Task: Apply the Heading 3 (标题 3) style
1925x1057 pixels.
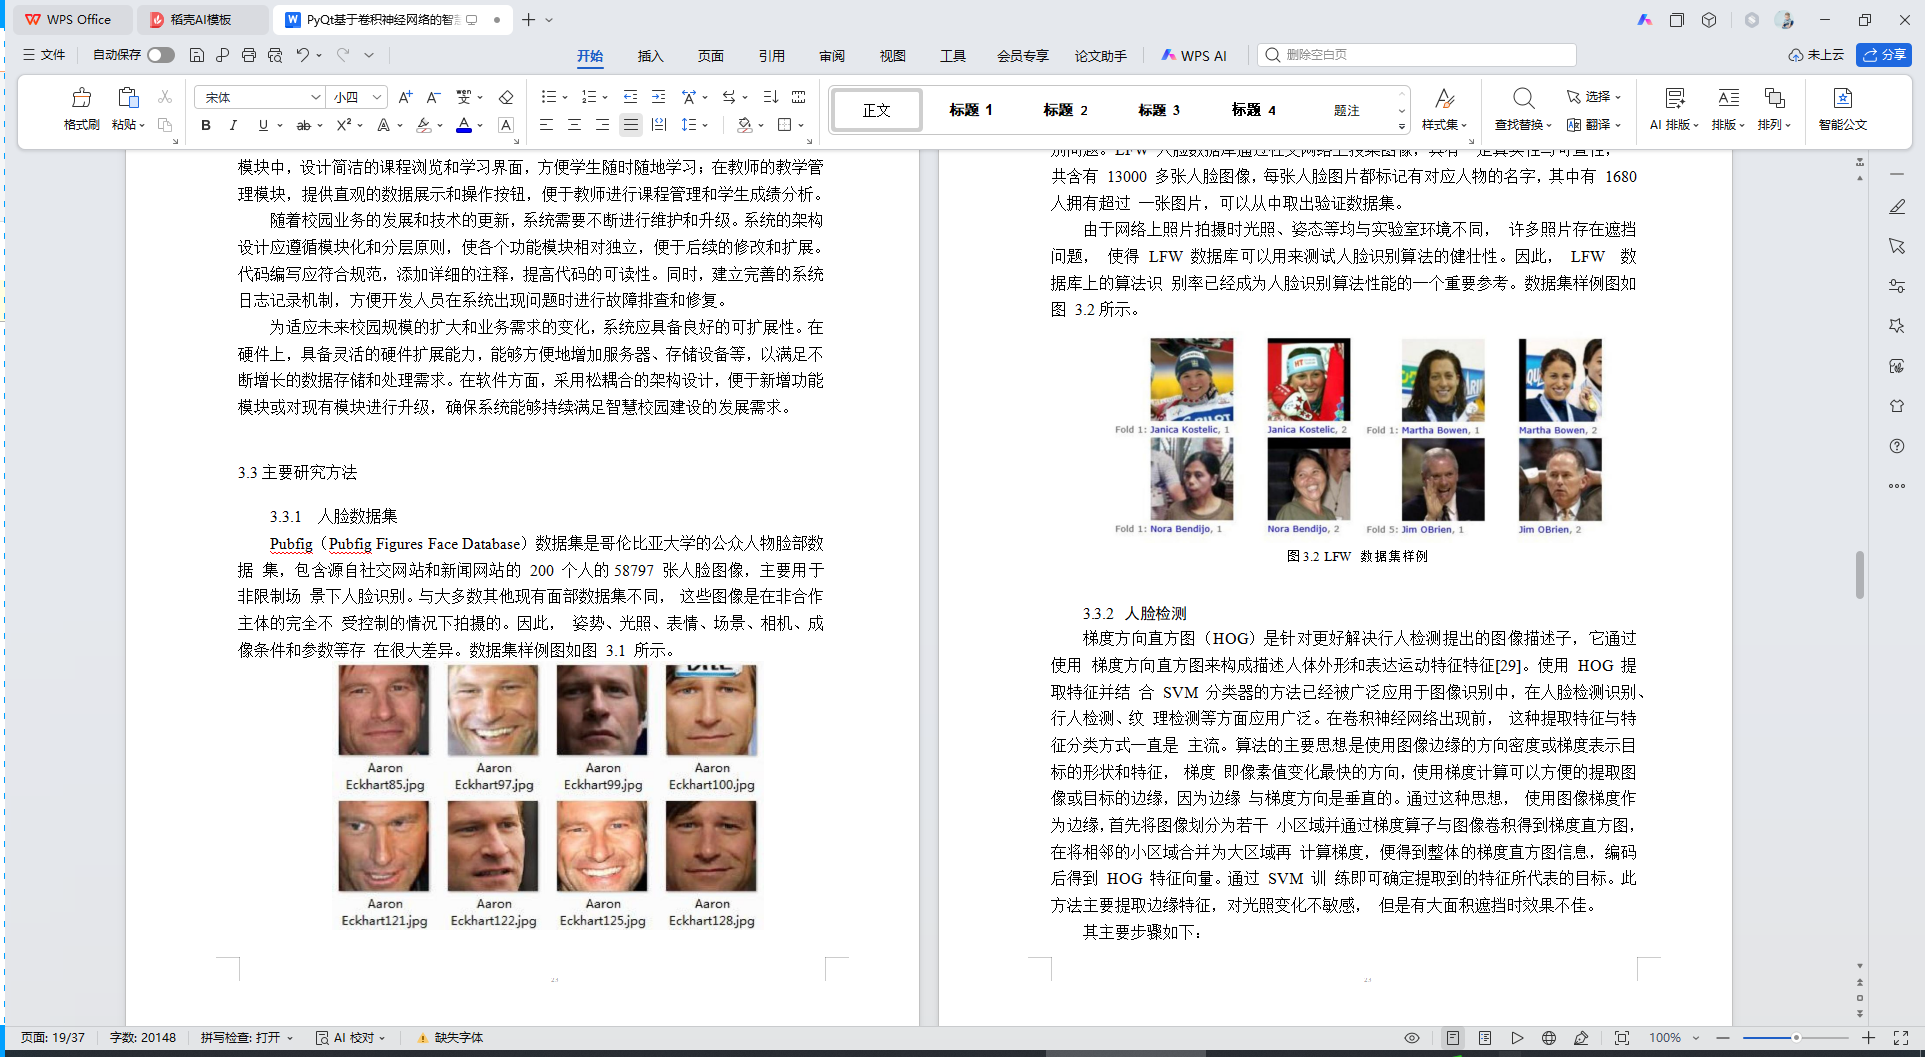Action: (1159, 110)
